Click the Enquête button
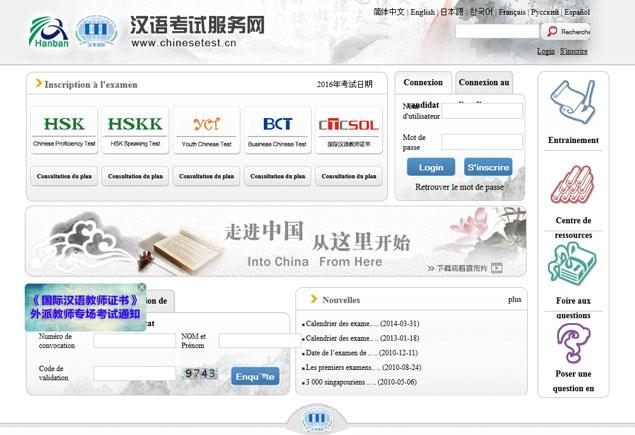Viewport: 635px width, 435px height. tap(255, 377)
